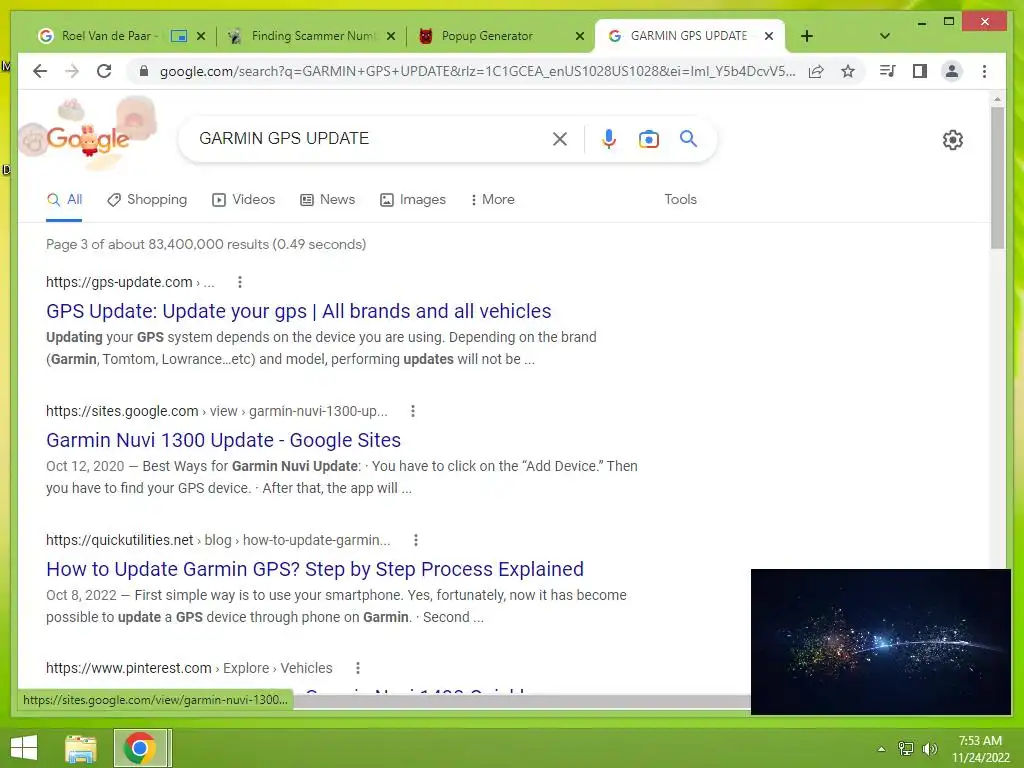This screenshot has height=768, width=1024.
Task: Open options for pinterest.com result
Action: 358,668
